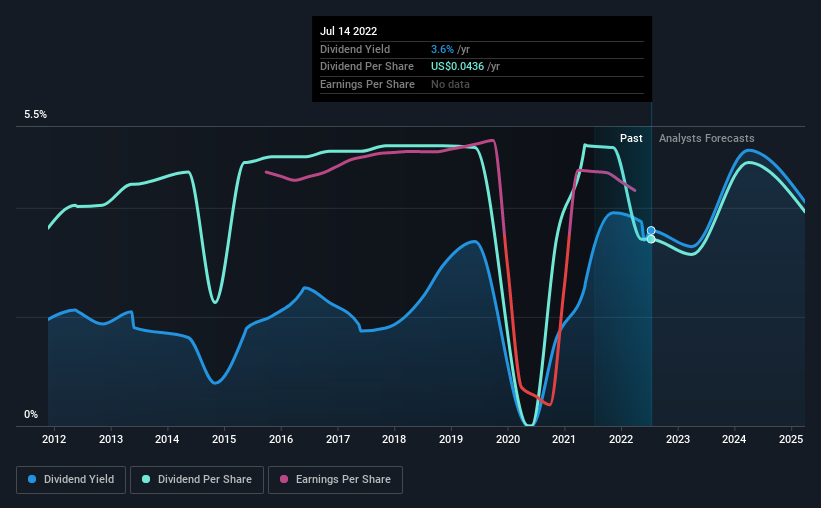Click the 2025 year axis label
The height and width of the screenshot is (508, 821).
[x=791, y=439]
